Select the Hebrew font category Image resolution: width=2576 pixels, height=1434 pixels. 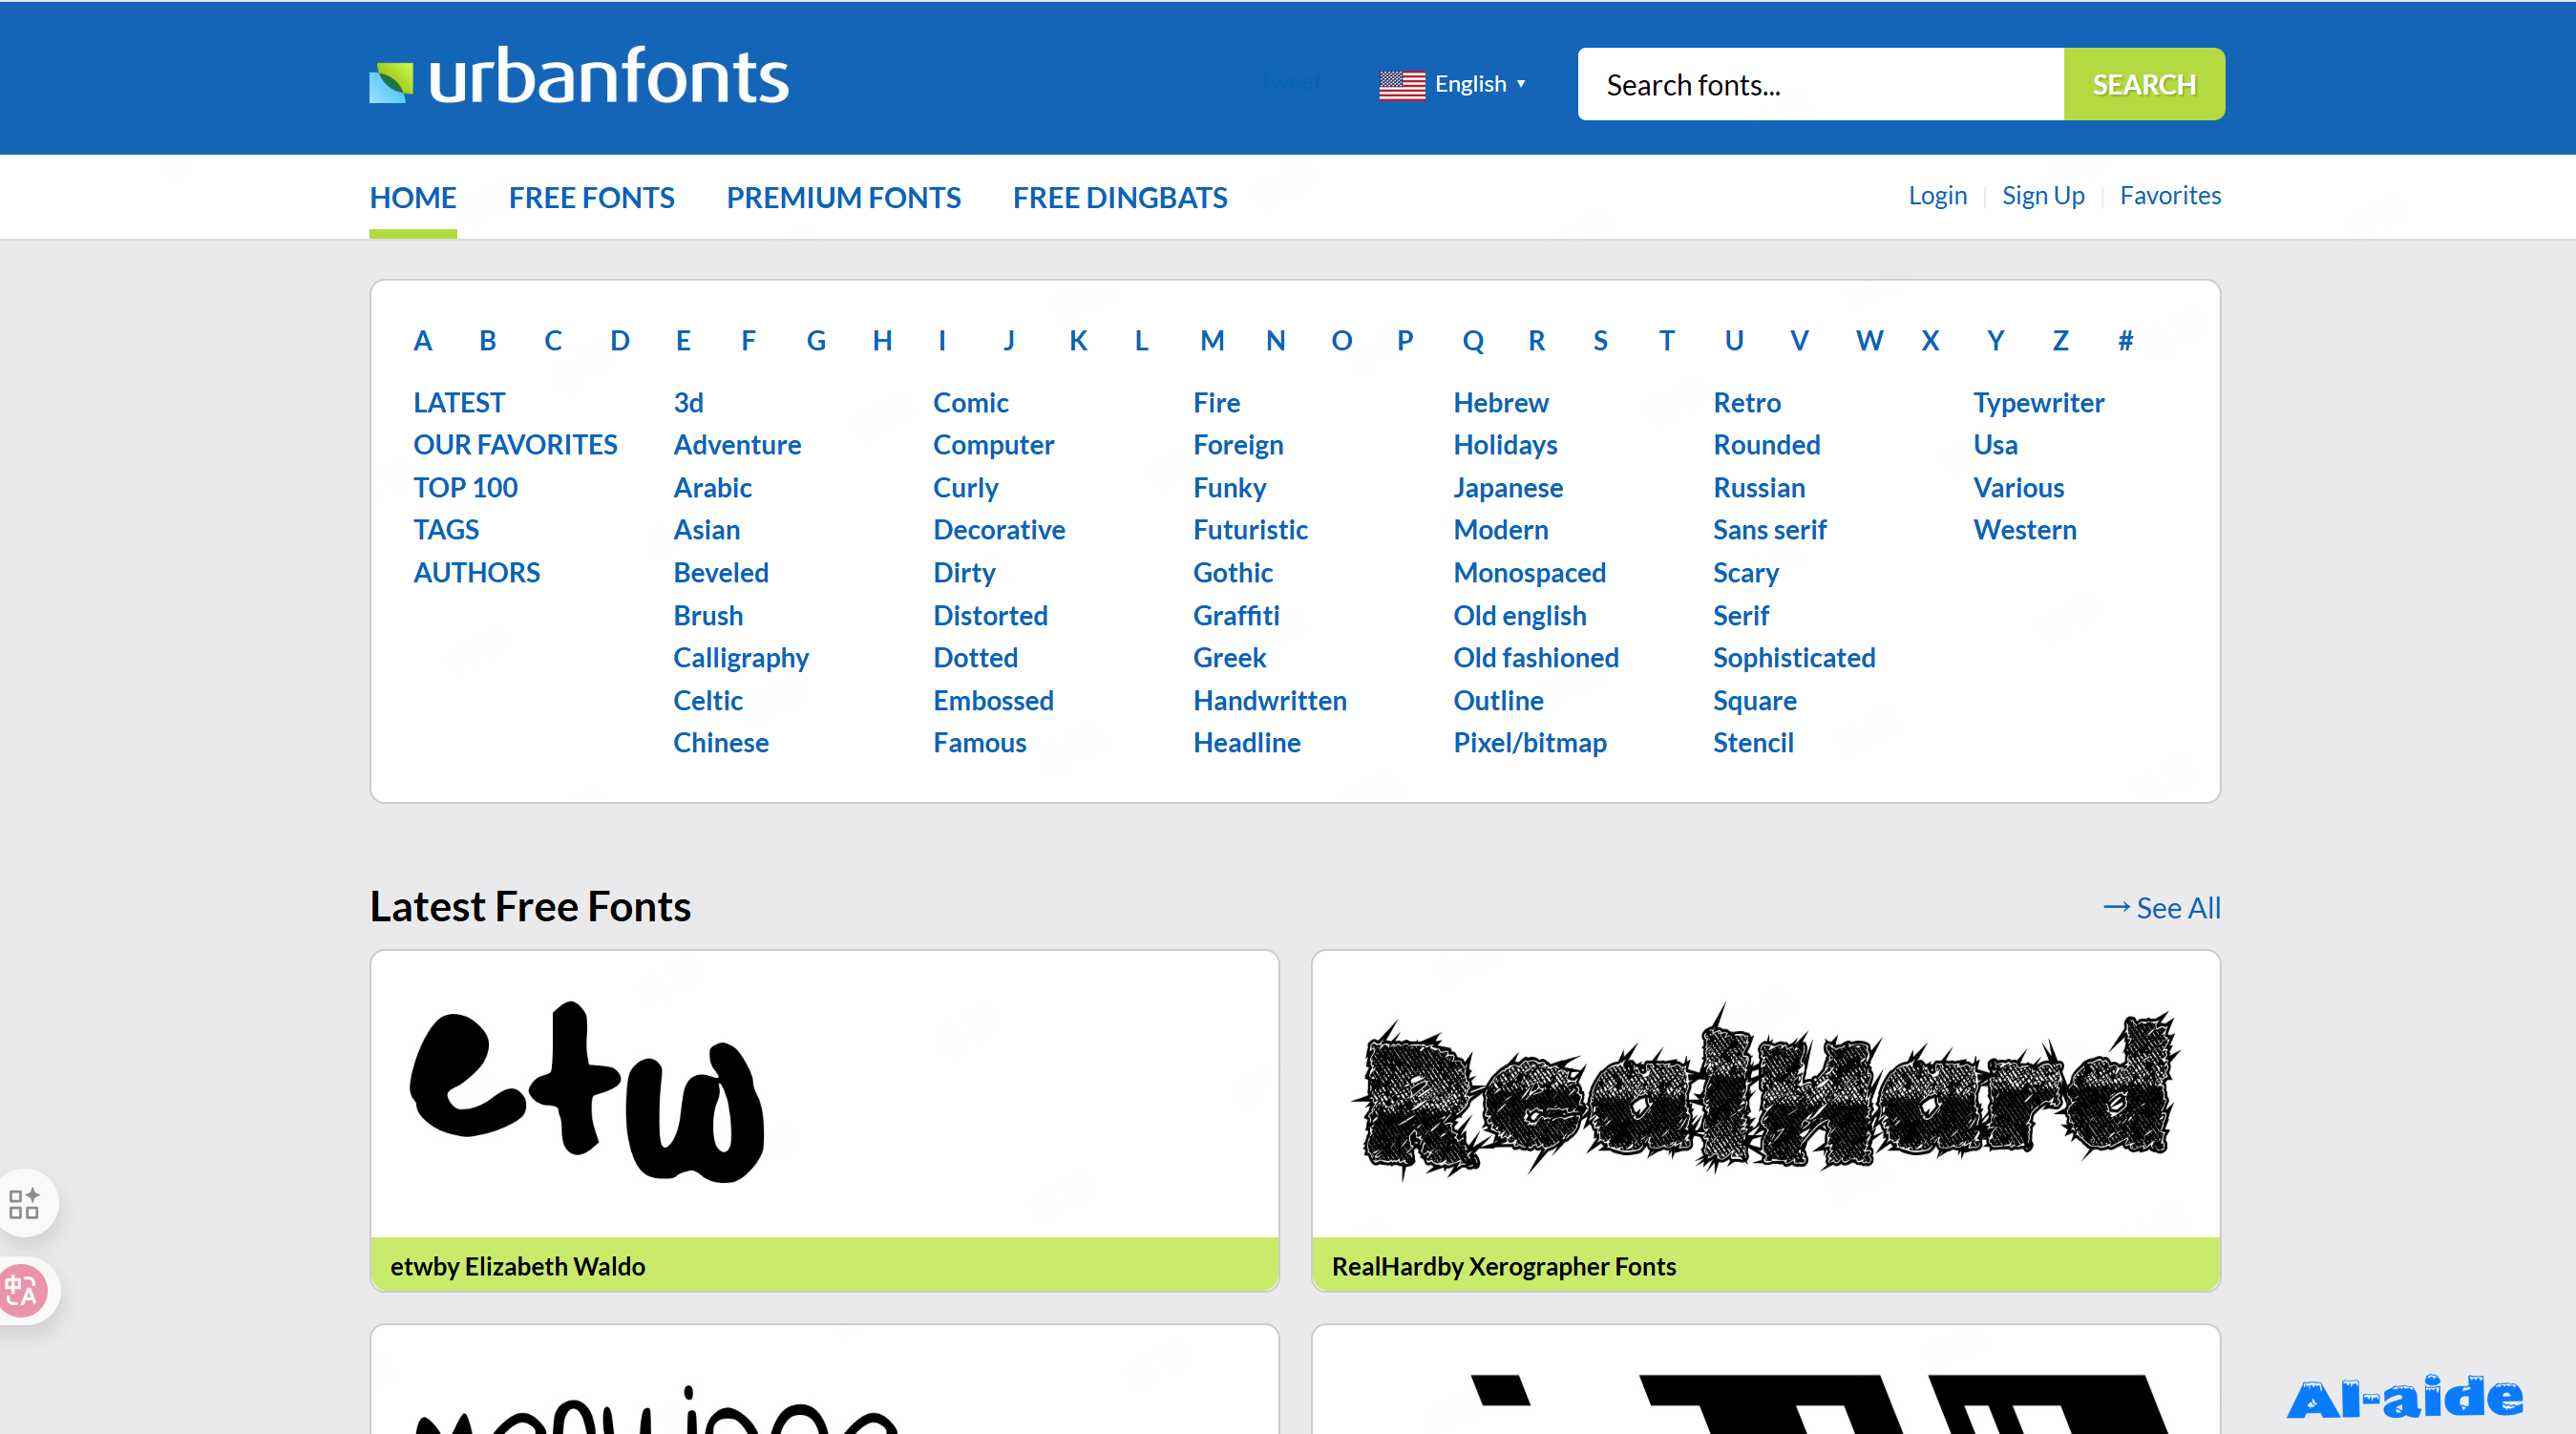[x=1501, y=403]
